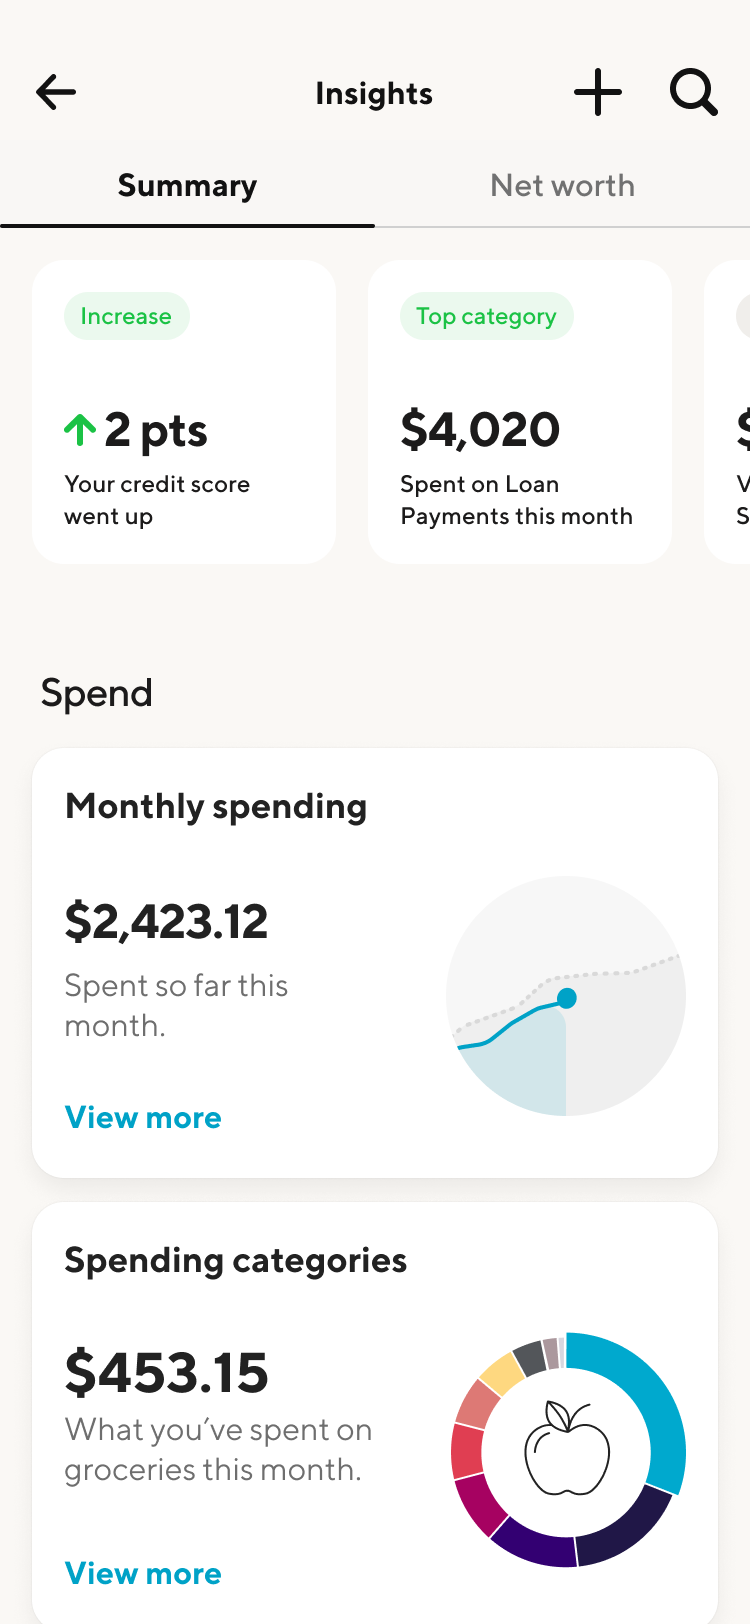Tap the $453.15 groceries amount
The height and width of the screenshot is (1624, 750).
[x=167, y=1373]
